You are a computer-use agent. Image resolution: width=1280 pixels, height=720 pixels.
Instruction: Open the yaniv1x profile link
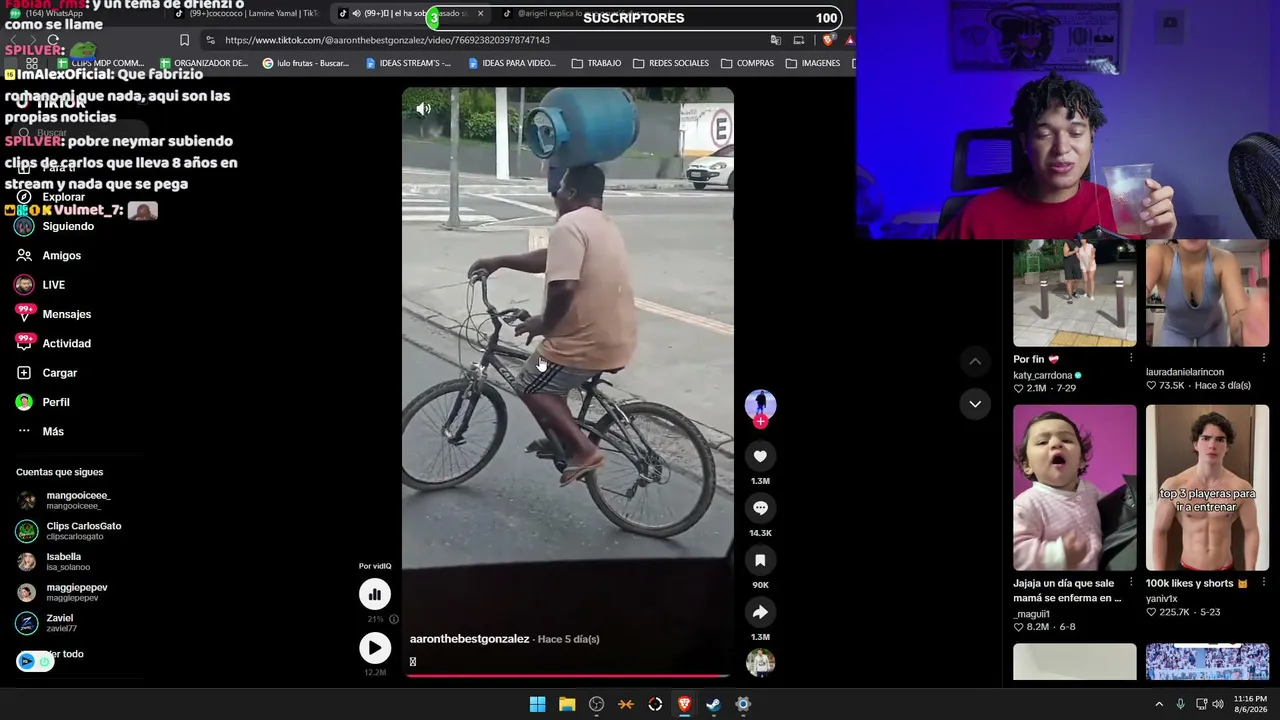coord(1162,599)
